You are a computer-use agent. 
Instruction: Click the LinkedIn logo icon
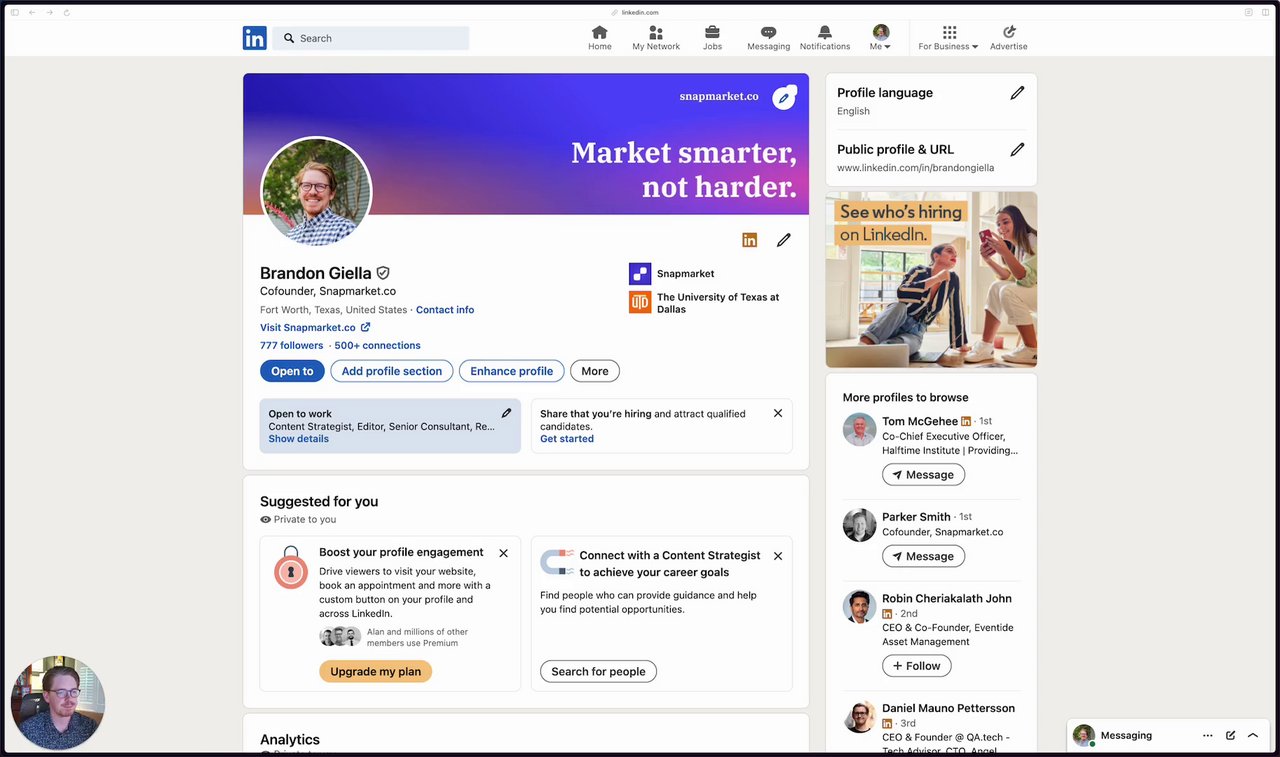pos(254,38)
